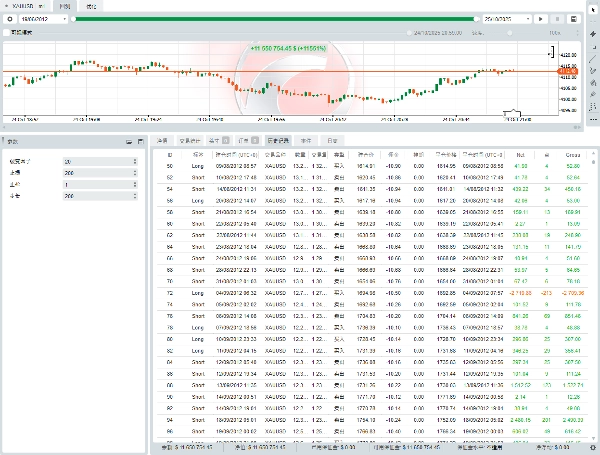Click the play backtest button
Image resolution: width=600 pixels, height=455 pixels.
click(x=541, y=19)
